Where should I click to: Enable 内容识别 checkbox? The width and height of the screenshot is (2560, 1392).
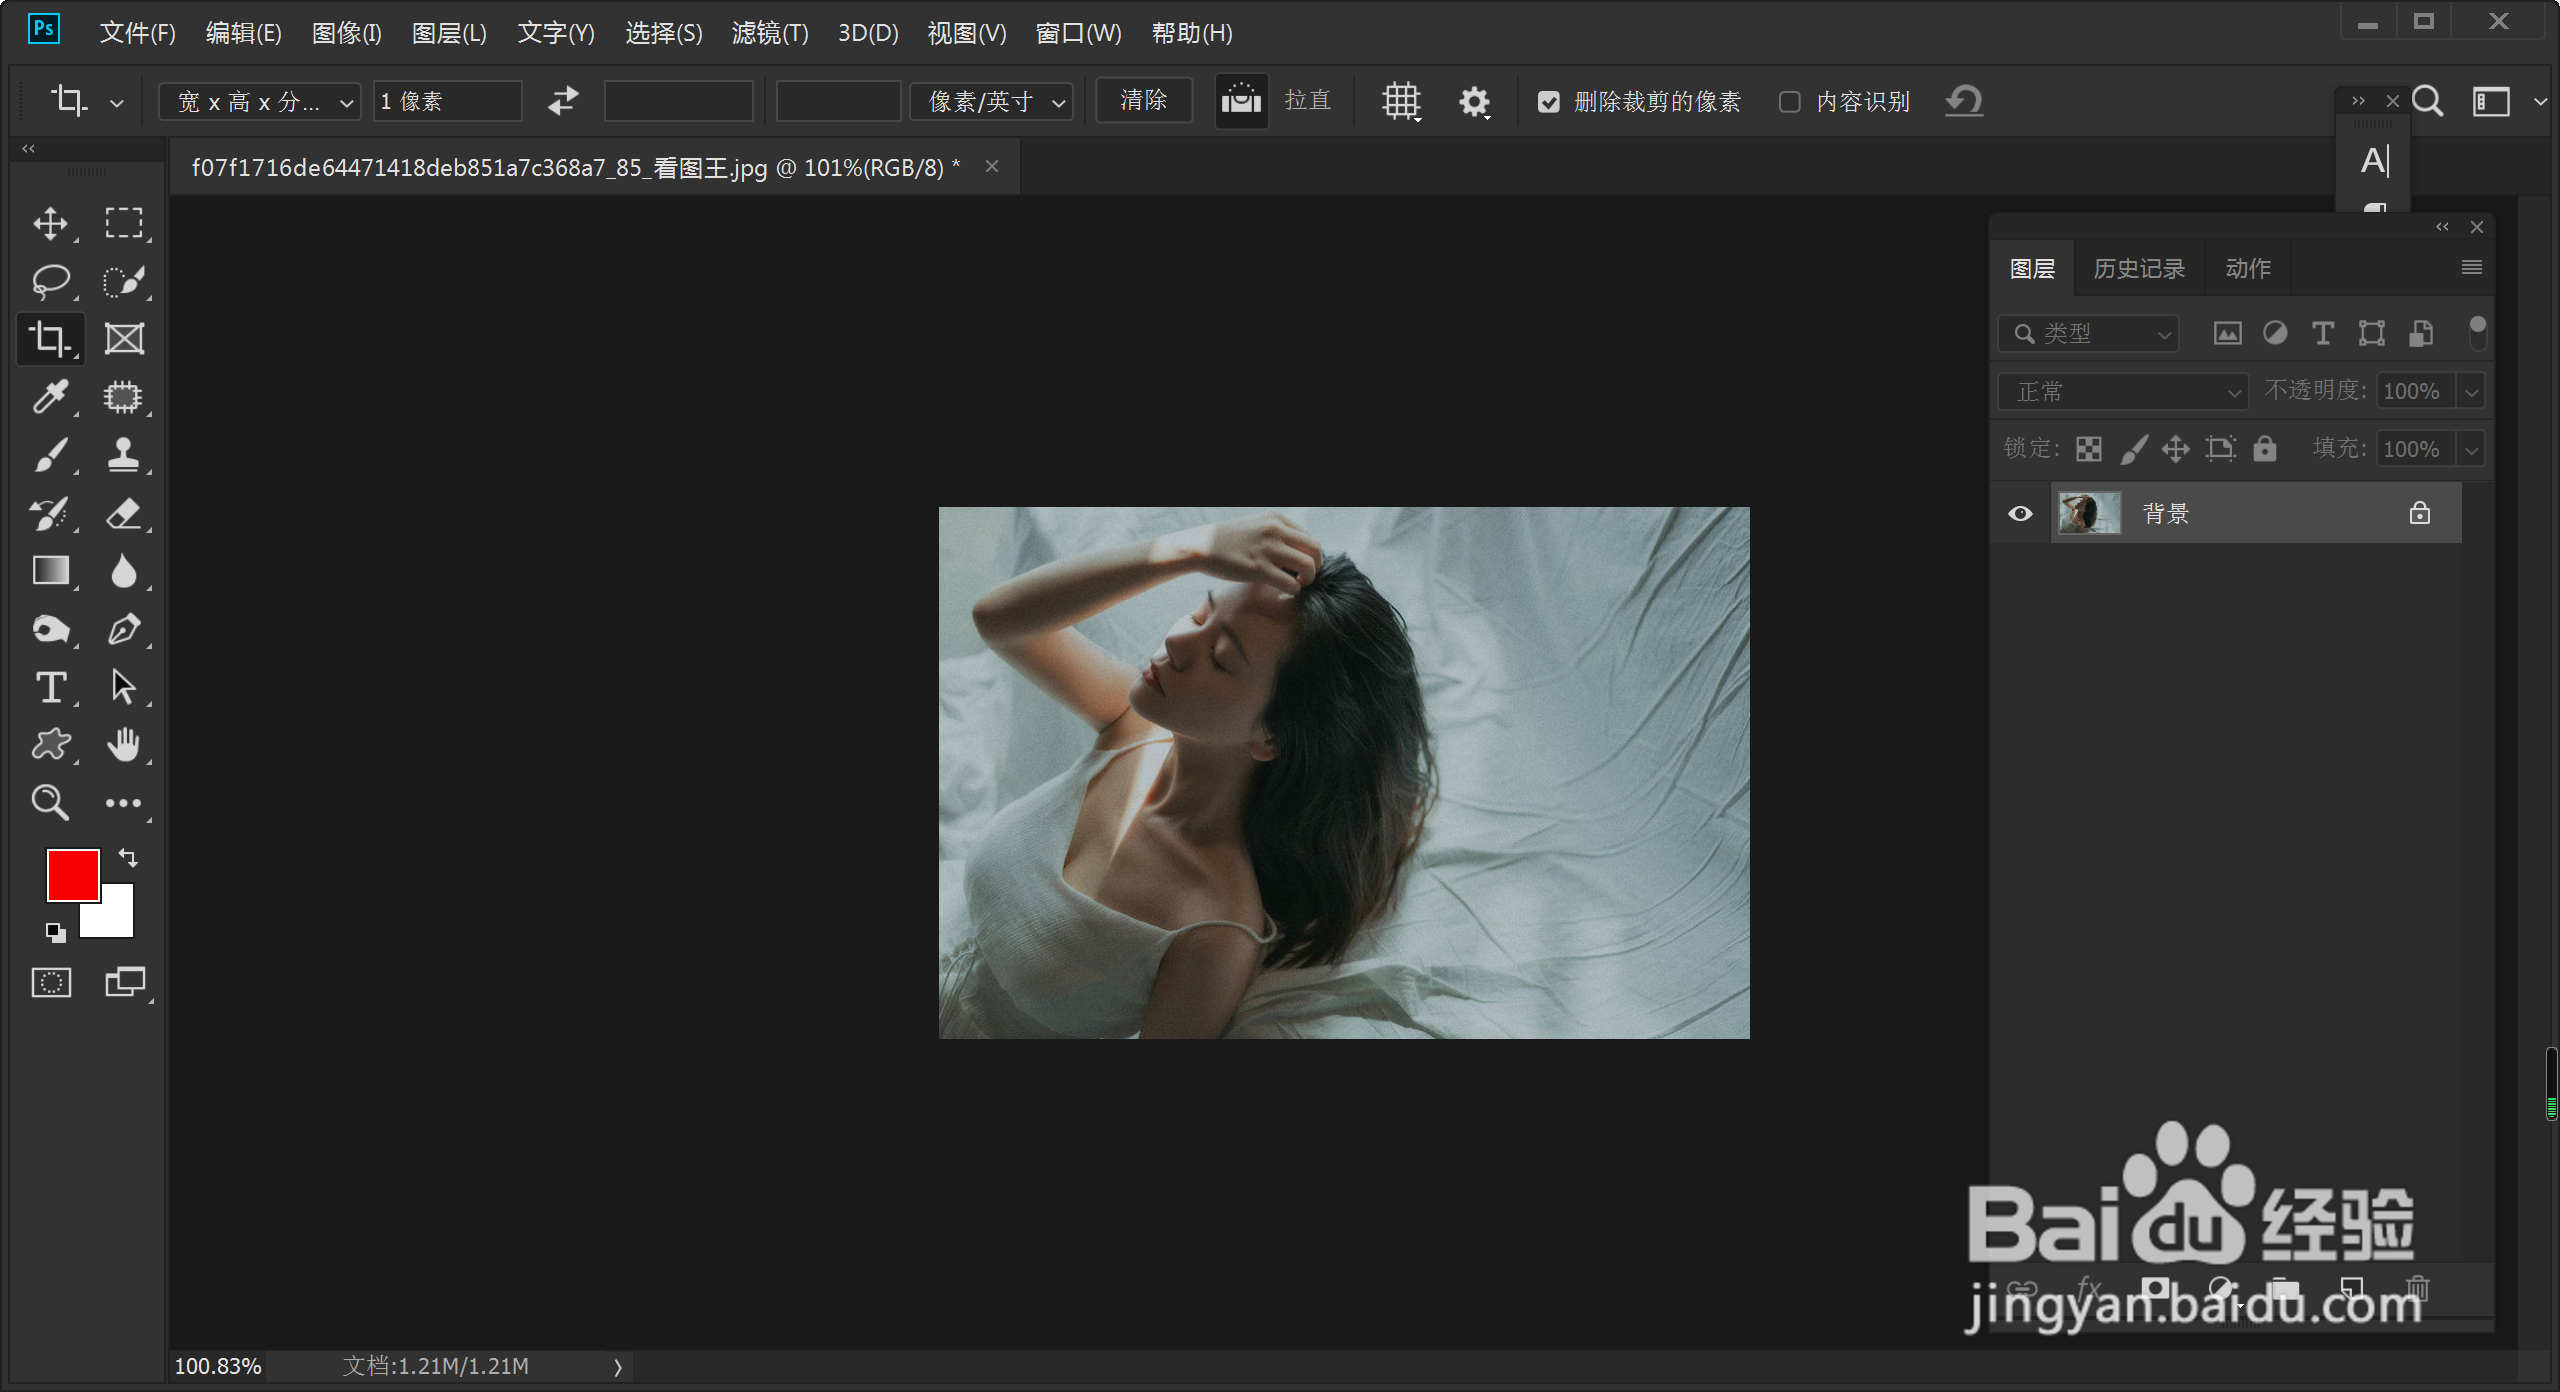[x=1790, y=102]
